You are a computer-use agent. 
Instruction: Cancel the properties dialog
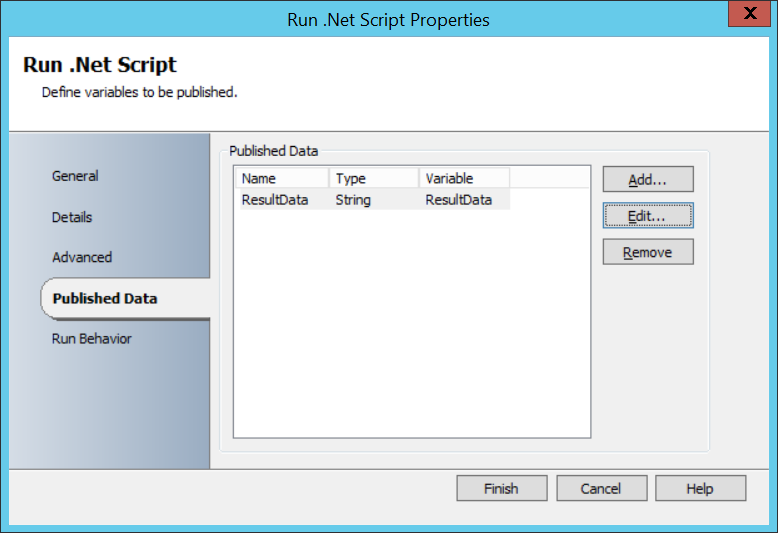click(x=601, y=488)
